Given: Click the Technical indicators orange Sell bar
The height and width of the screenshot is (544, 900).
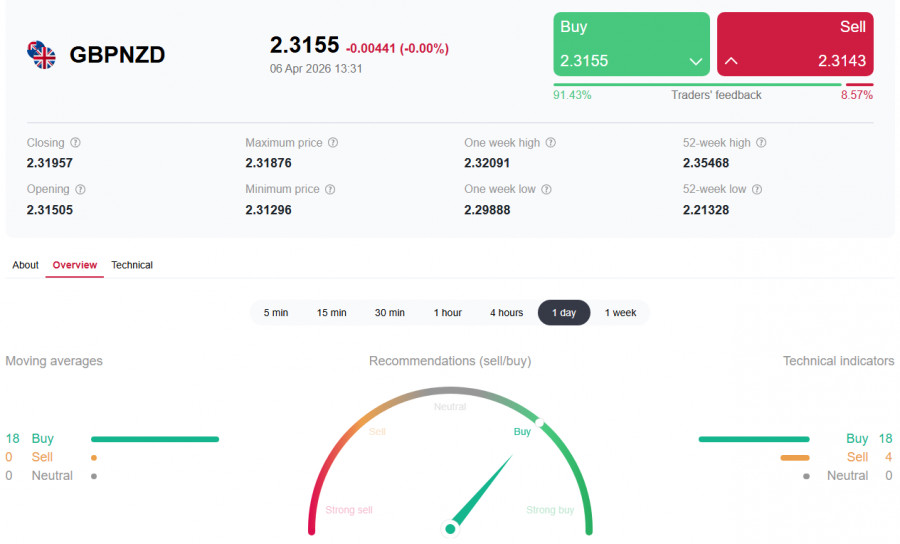Looking at the screenshot, I should click(x=795, y=458).
